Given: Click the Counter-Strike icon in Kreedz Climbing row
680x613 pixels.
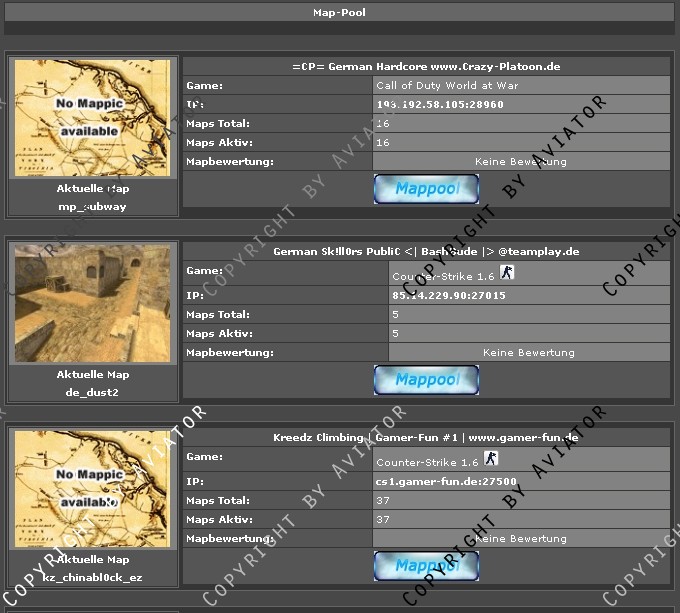Looking at the screenshot, I should (491, 458).
